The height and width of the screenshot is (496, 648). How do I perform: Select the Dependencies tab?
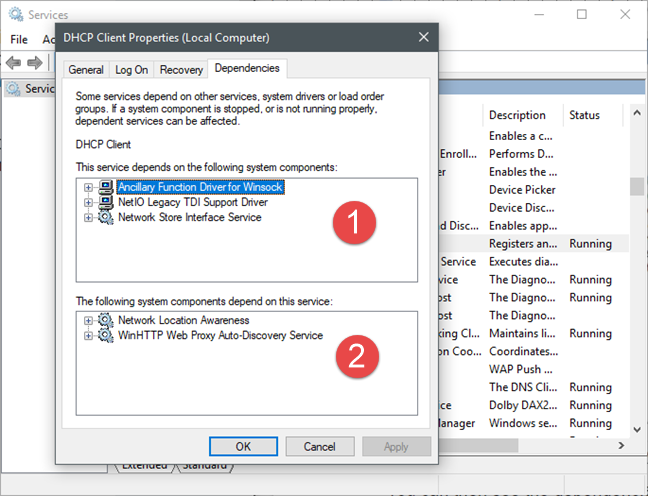tap(247, 68)
